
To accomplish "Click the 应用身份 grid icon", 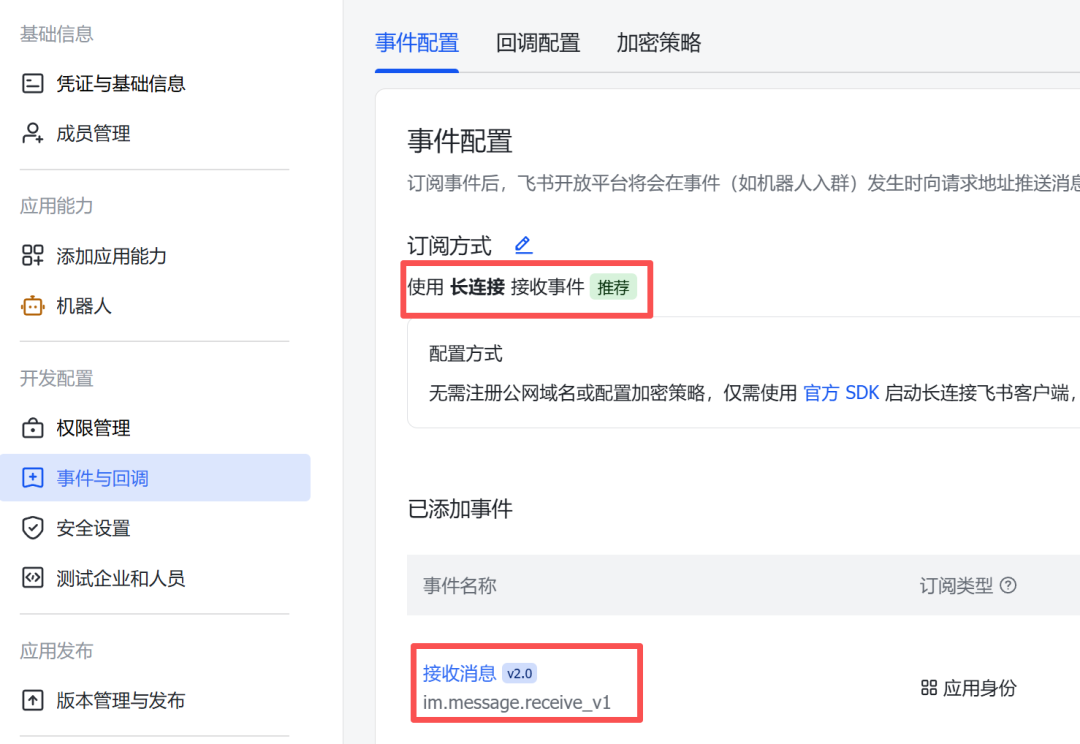I will (x=928, y=688).
